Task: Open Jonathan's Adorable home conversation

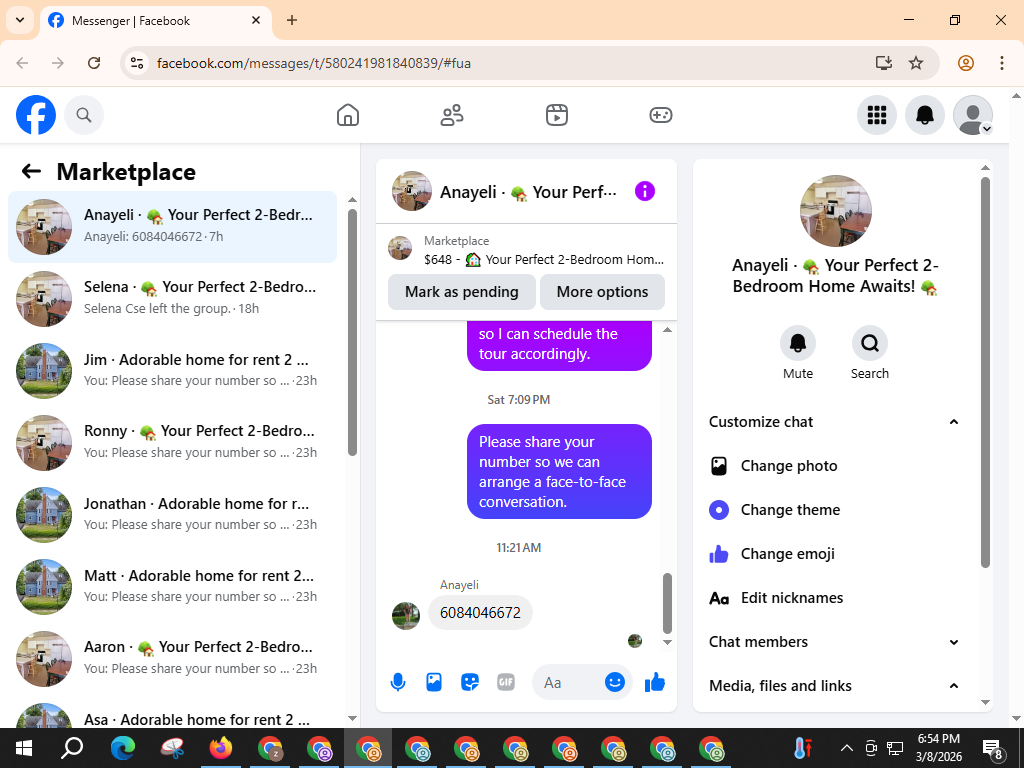Action: [x=172, y=515]
